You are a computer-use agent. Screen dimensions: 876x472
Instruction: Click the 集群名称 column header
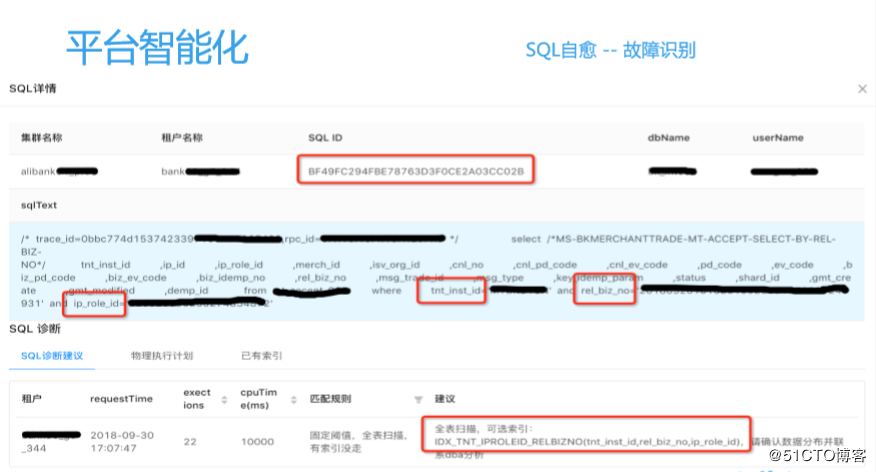click(42, 137)
